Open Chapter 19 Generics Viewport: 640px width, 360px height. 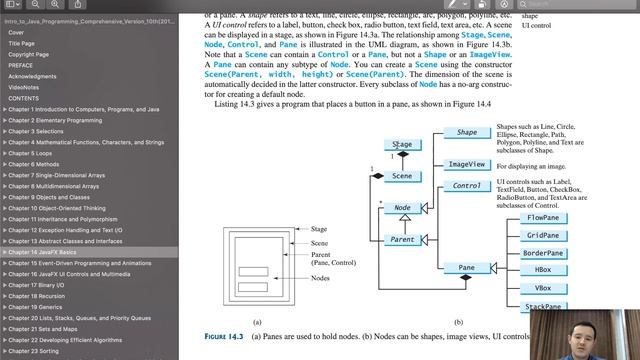tap(35, 307)
